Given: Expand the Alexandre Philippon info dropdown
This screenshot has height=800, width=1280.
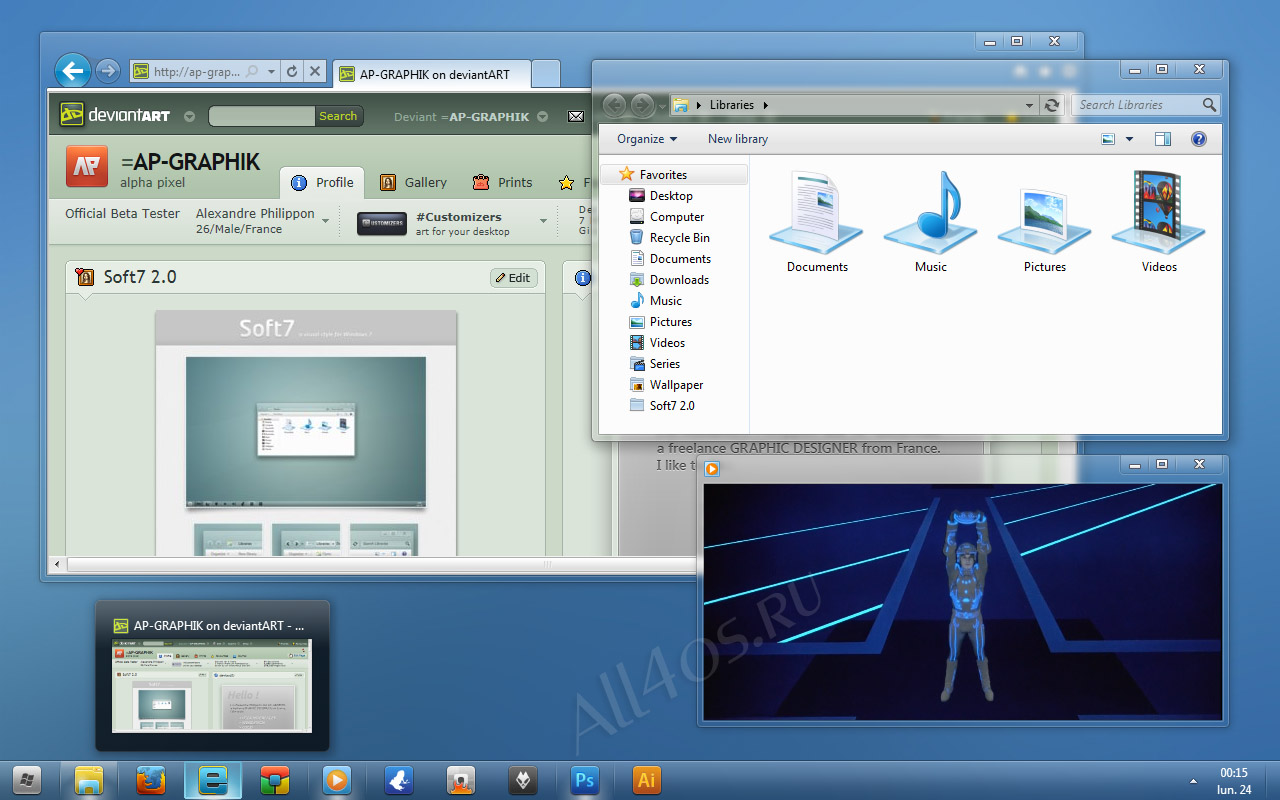Looking at the screenshot, I should pyautogui.click(x=326, y=221).
